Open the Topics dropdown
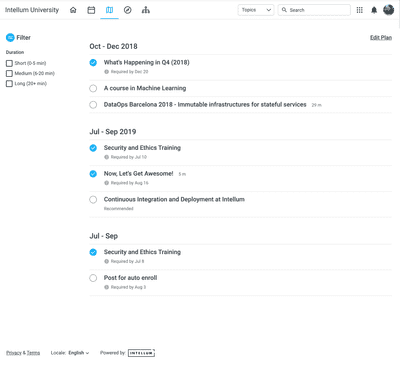Image resolution: width=400 pixels, height=367 pixels. coord(256,10)
